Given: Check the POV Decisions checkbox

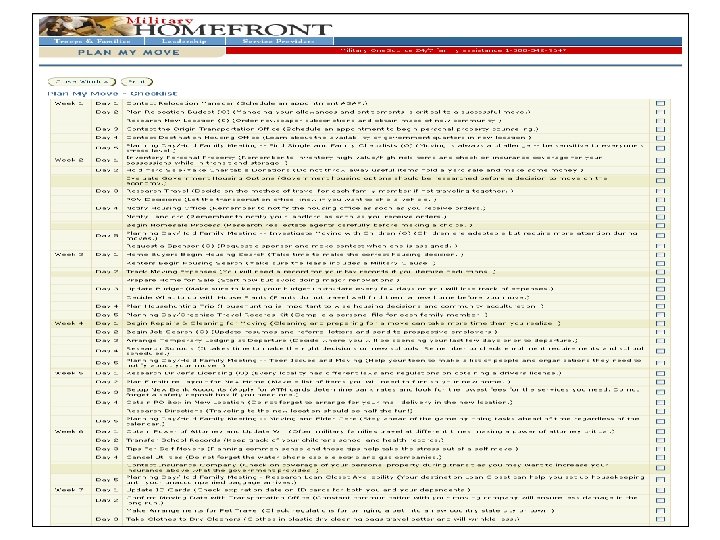Looking at the screenshot, I should [660, 200].
